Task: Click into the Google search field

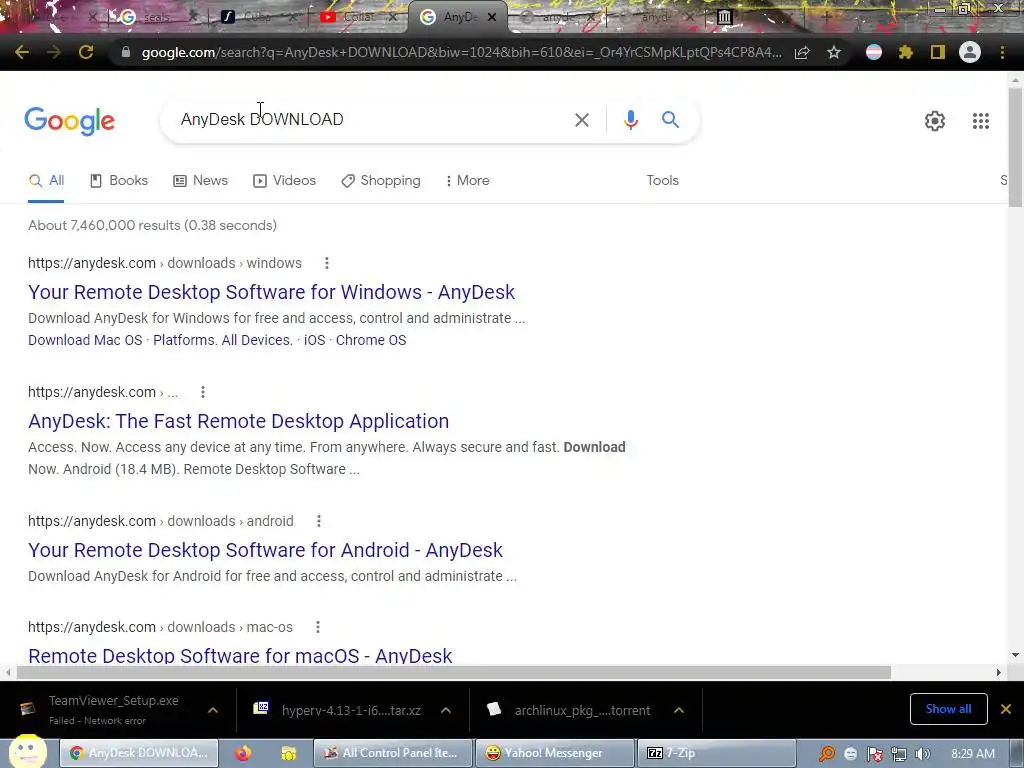Action: pos(372,120)
